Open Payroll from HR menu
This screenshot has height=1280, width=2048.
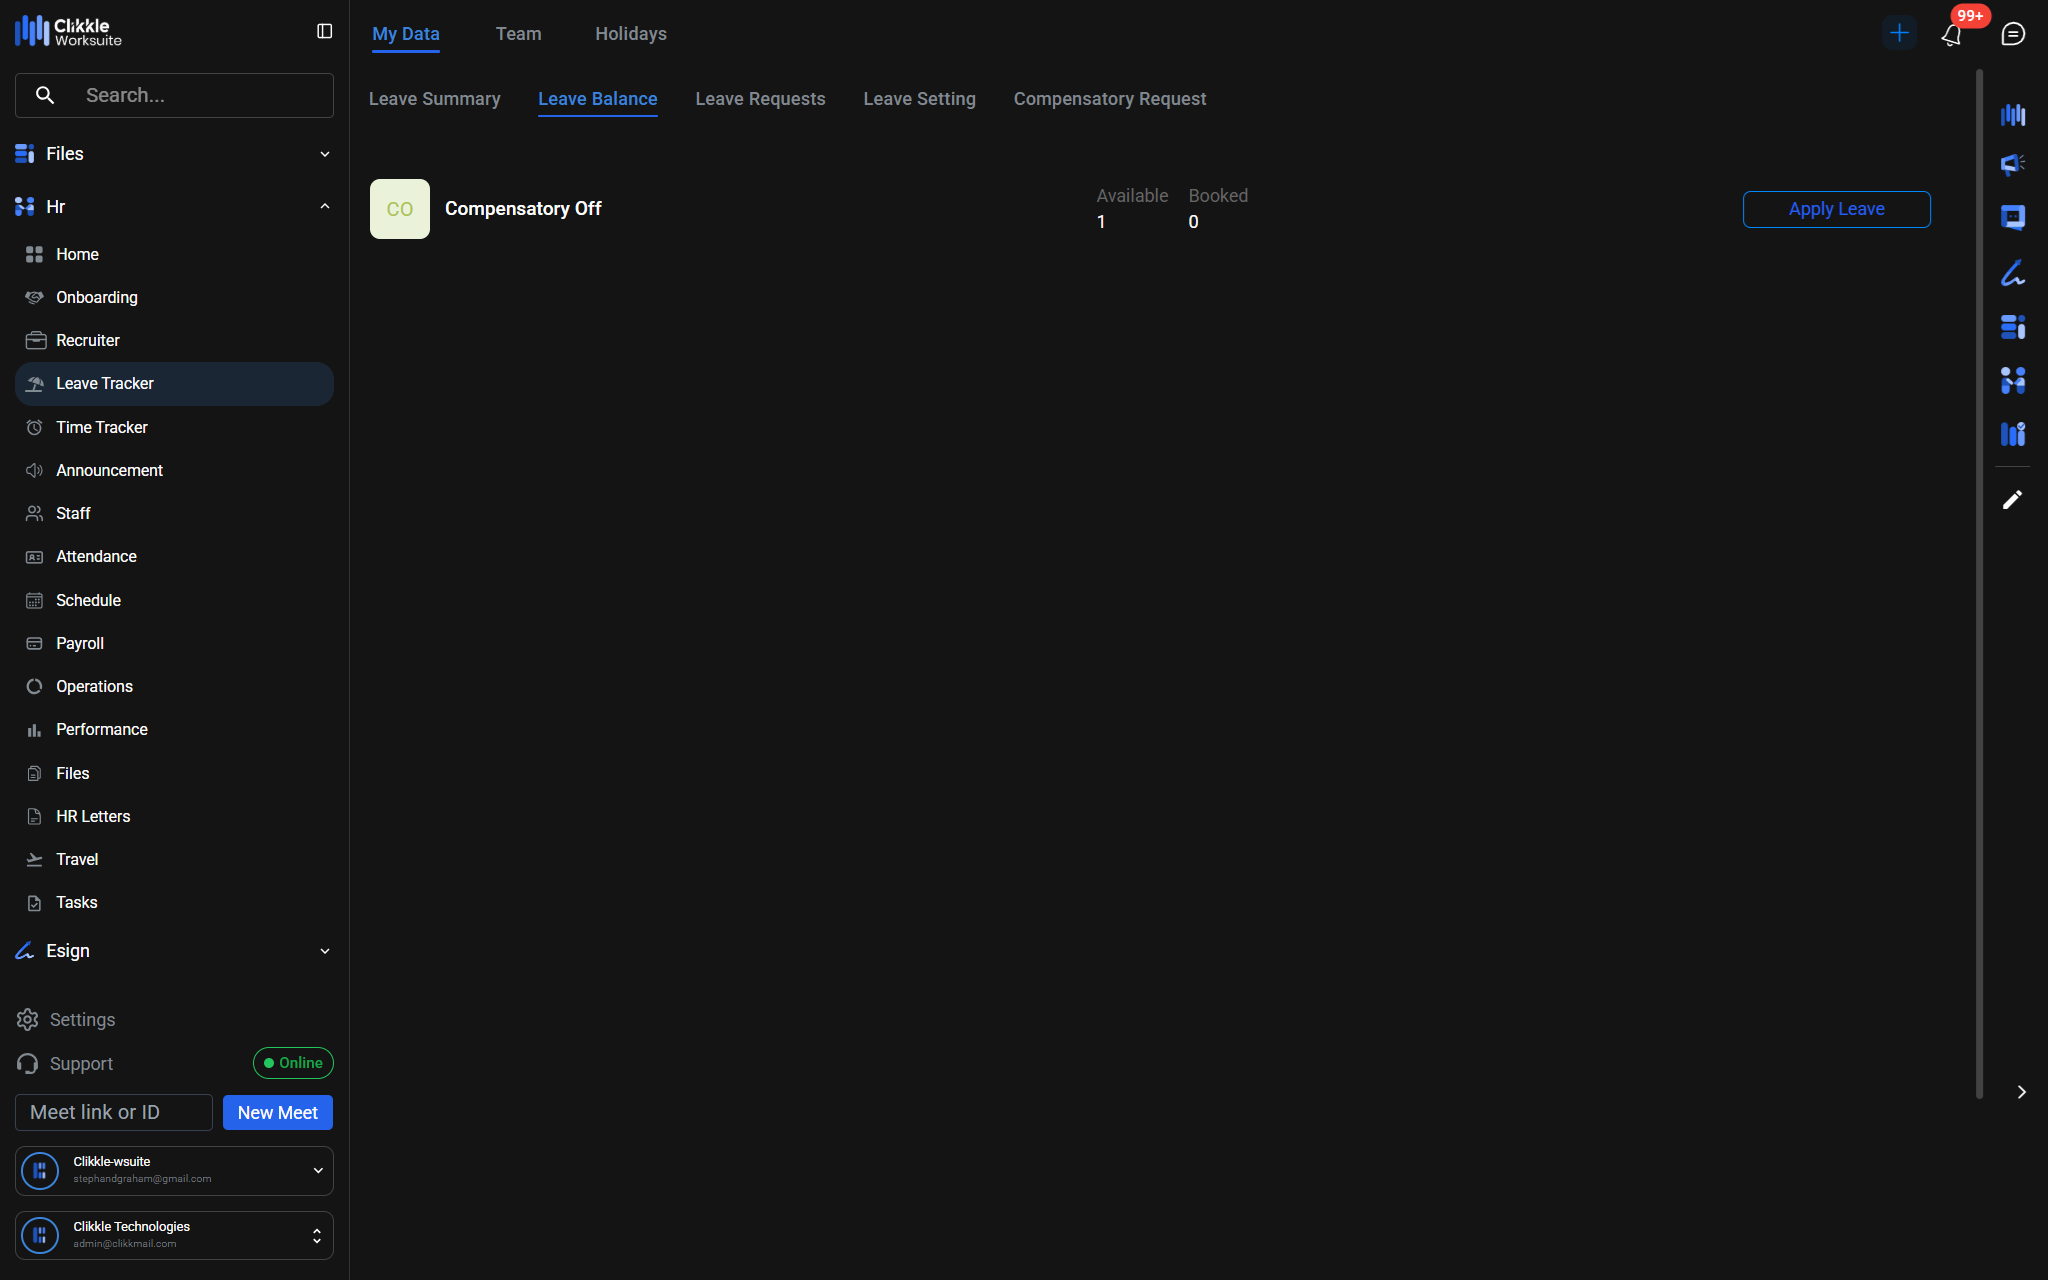(79, 643)
